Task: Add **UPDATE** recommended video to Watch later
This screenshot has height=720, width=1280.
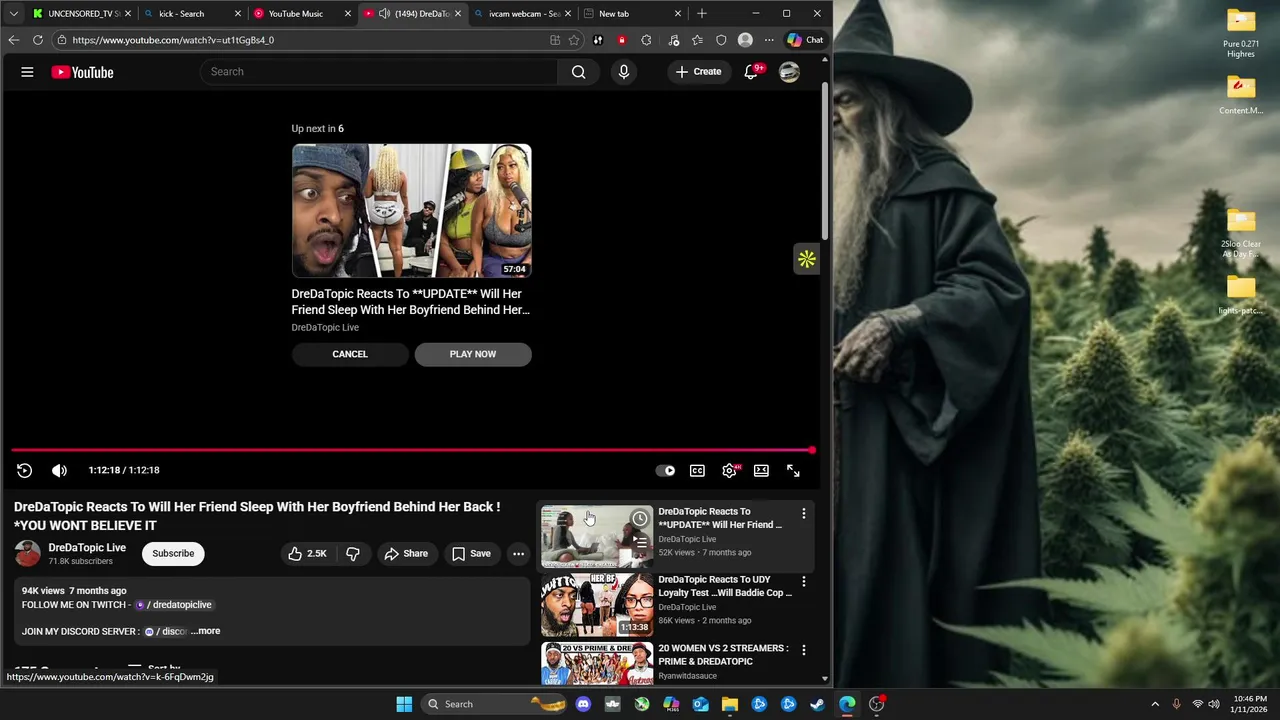Action: [x=640, y=519]
